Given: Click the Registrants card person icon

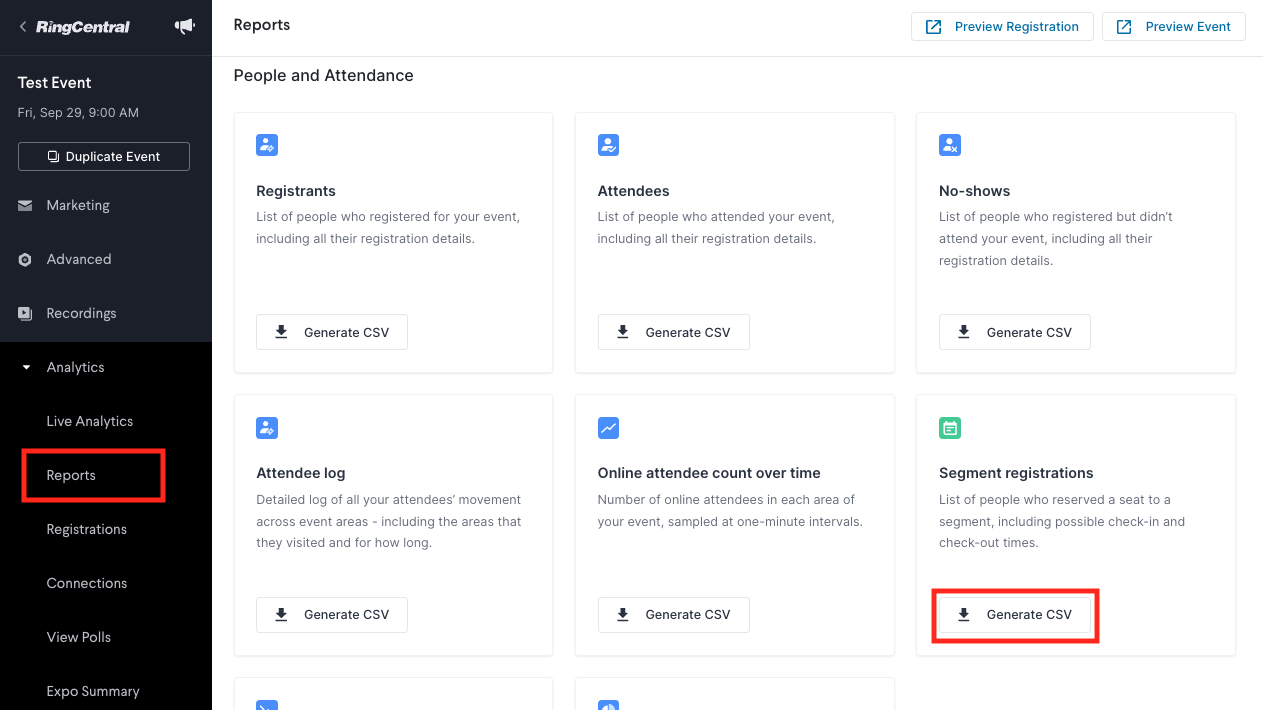Looking at the screenshot, I should click(x=267, y=145).
